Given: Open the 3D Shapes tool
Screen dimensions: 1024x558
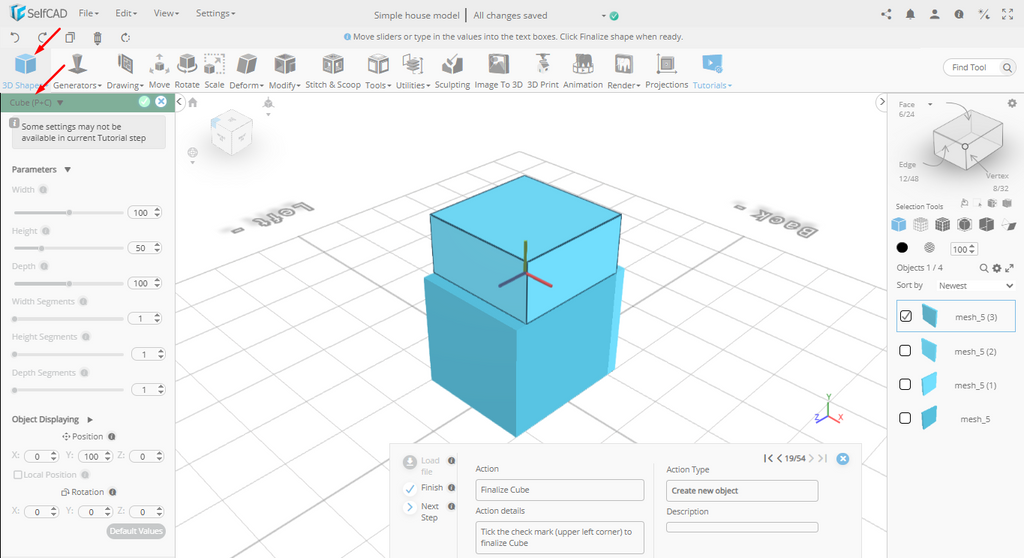Looking at the screenshot, I should pos(25,71).
